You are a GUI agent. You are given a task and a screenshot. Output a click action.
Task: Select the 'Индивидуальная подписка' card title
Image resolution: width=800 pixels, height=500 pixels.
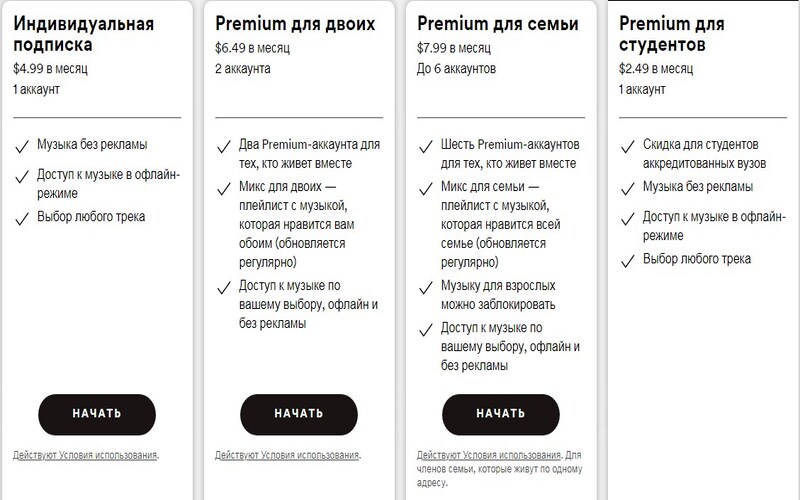[x=84, y=35]
